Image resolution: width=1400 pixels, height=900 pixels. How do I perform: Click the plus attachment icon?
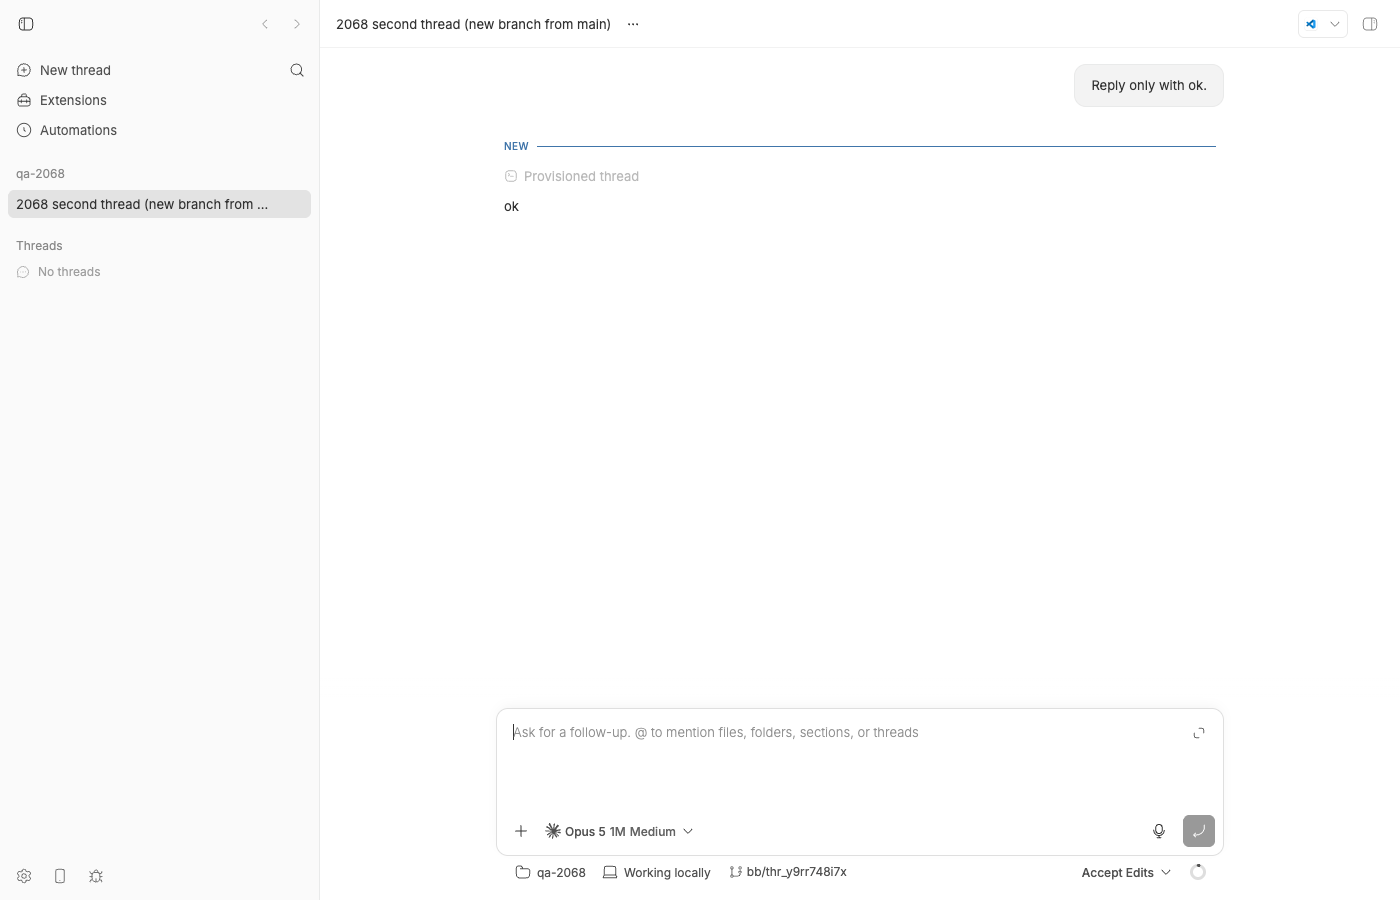tap(521, 831)
